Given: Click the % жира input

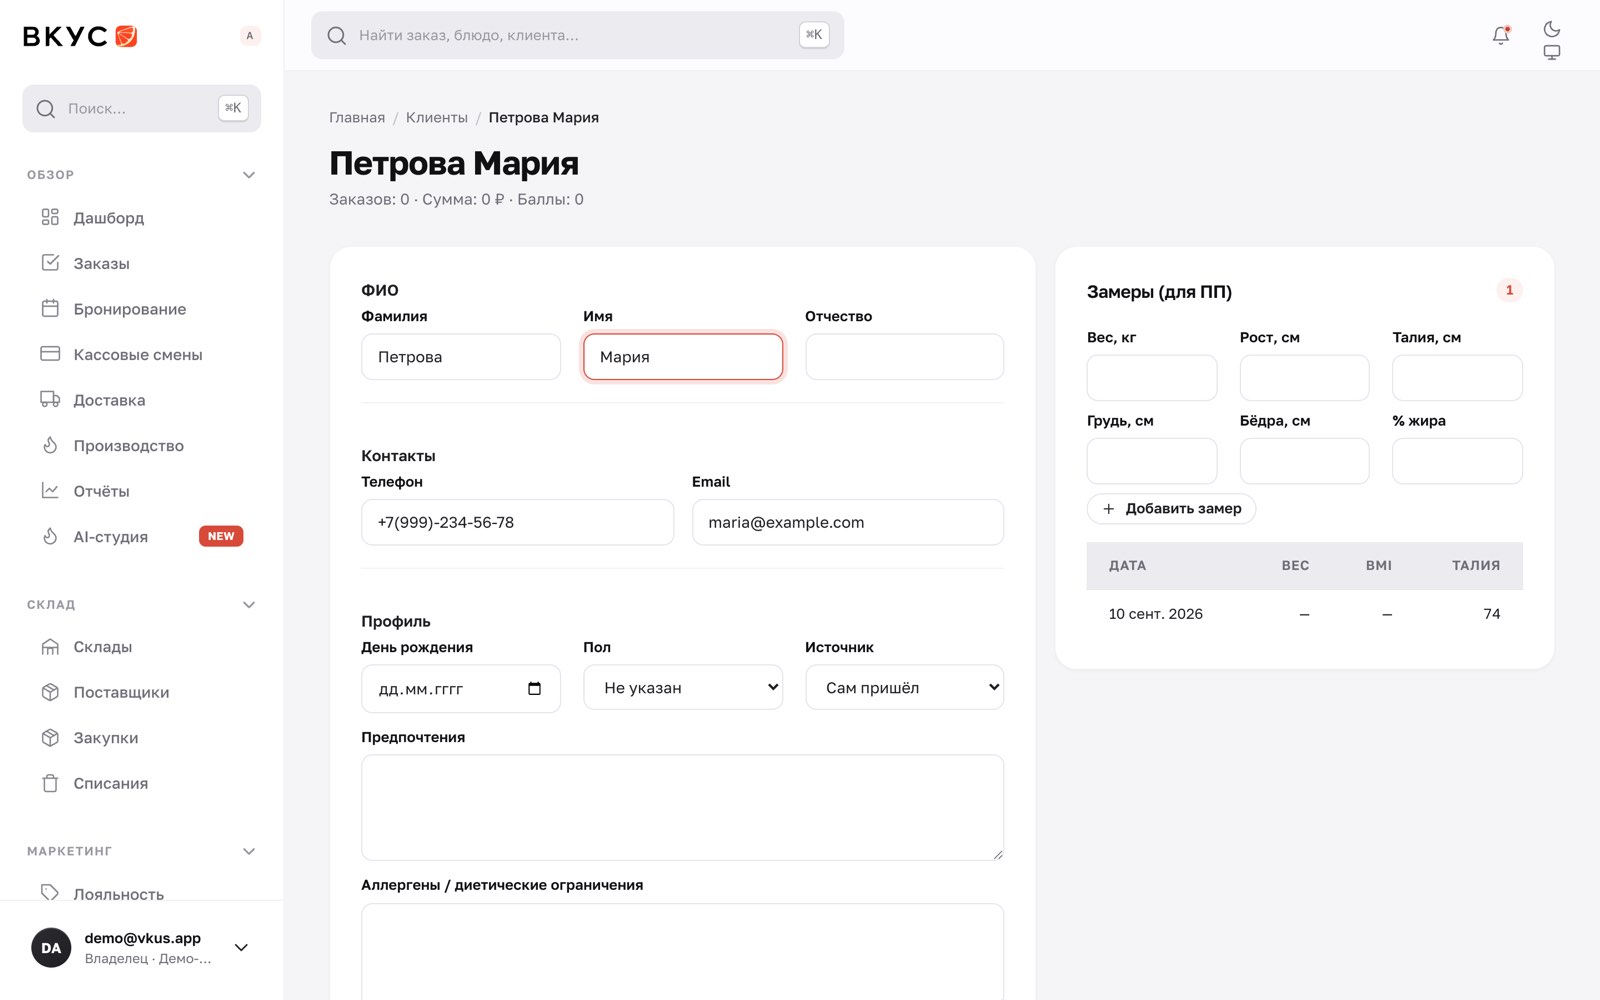Looking at the screenshot, I should tap(1457, 461).
